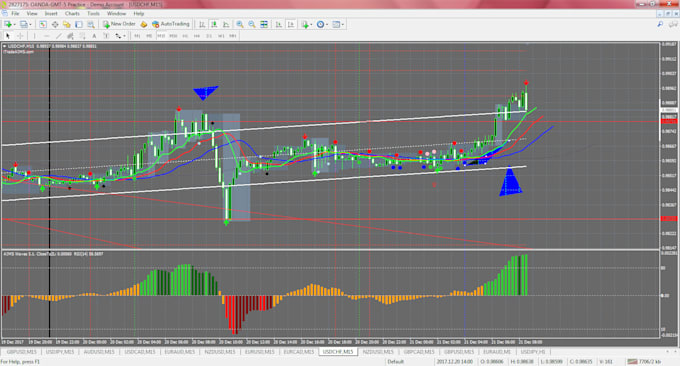Click the blue down arrow marker on chart
680x366 pixels.
tap(205, 92)
